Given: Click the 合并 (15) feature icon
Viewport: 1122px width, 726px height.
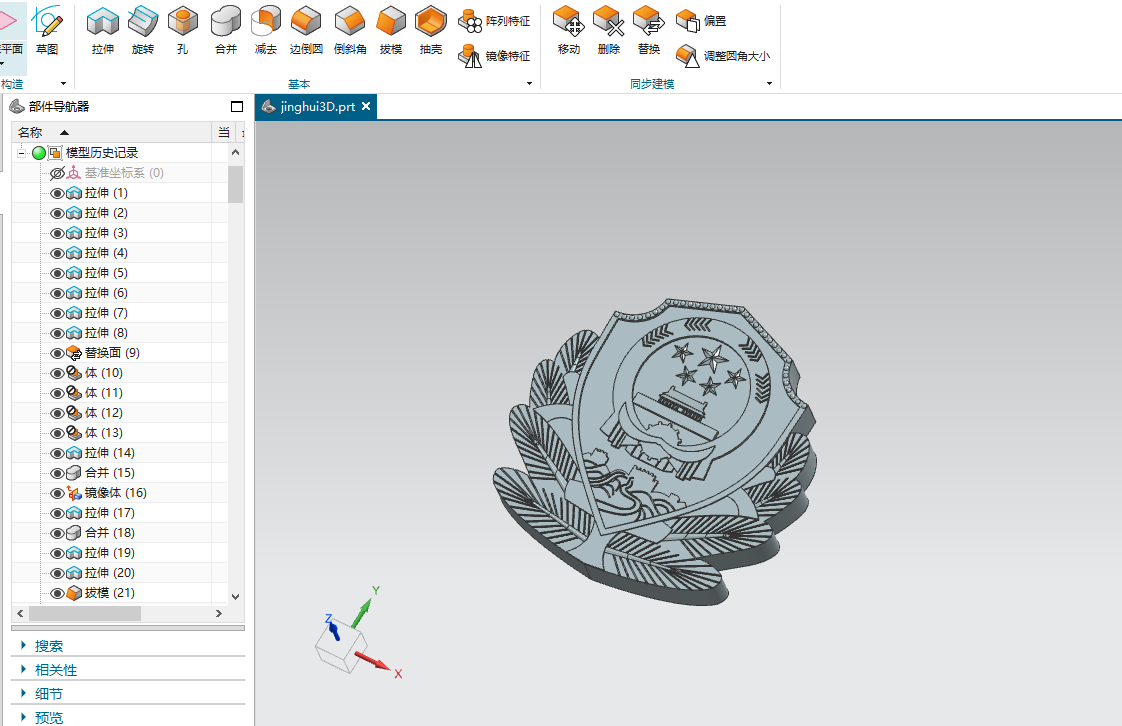Looking at the screenshot, I should point(74,473).
